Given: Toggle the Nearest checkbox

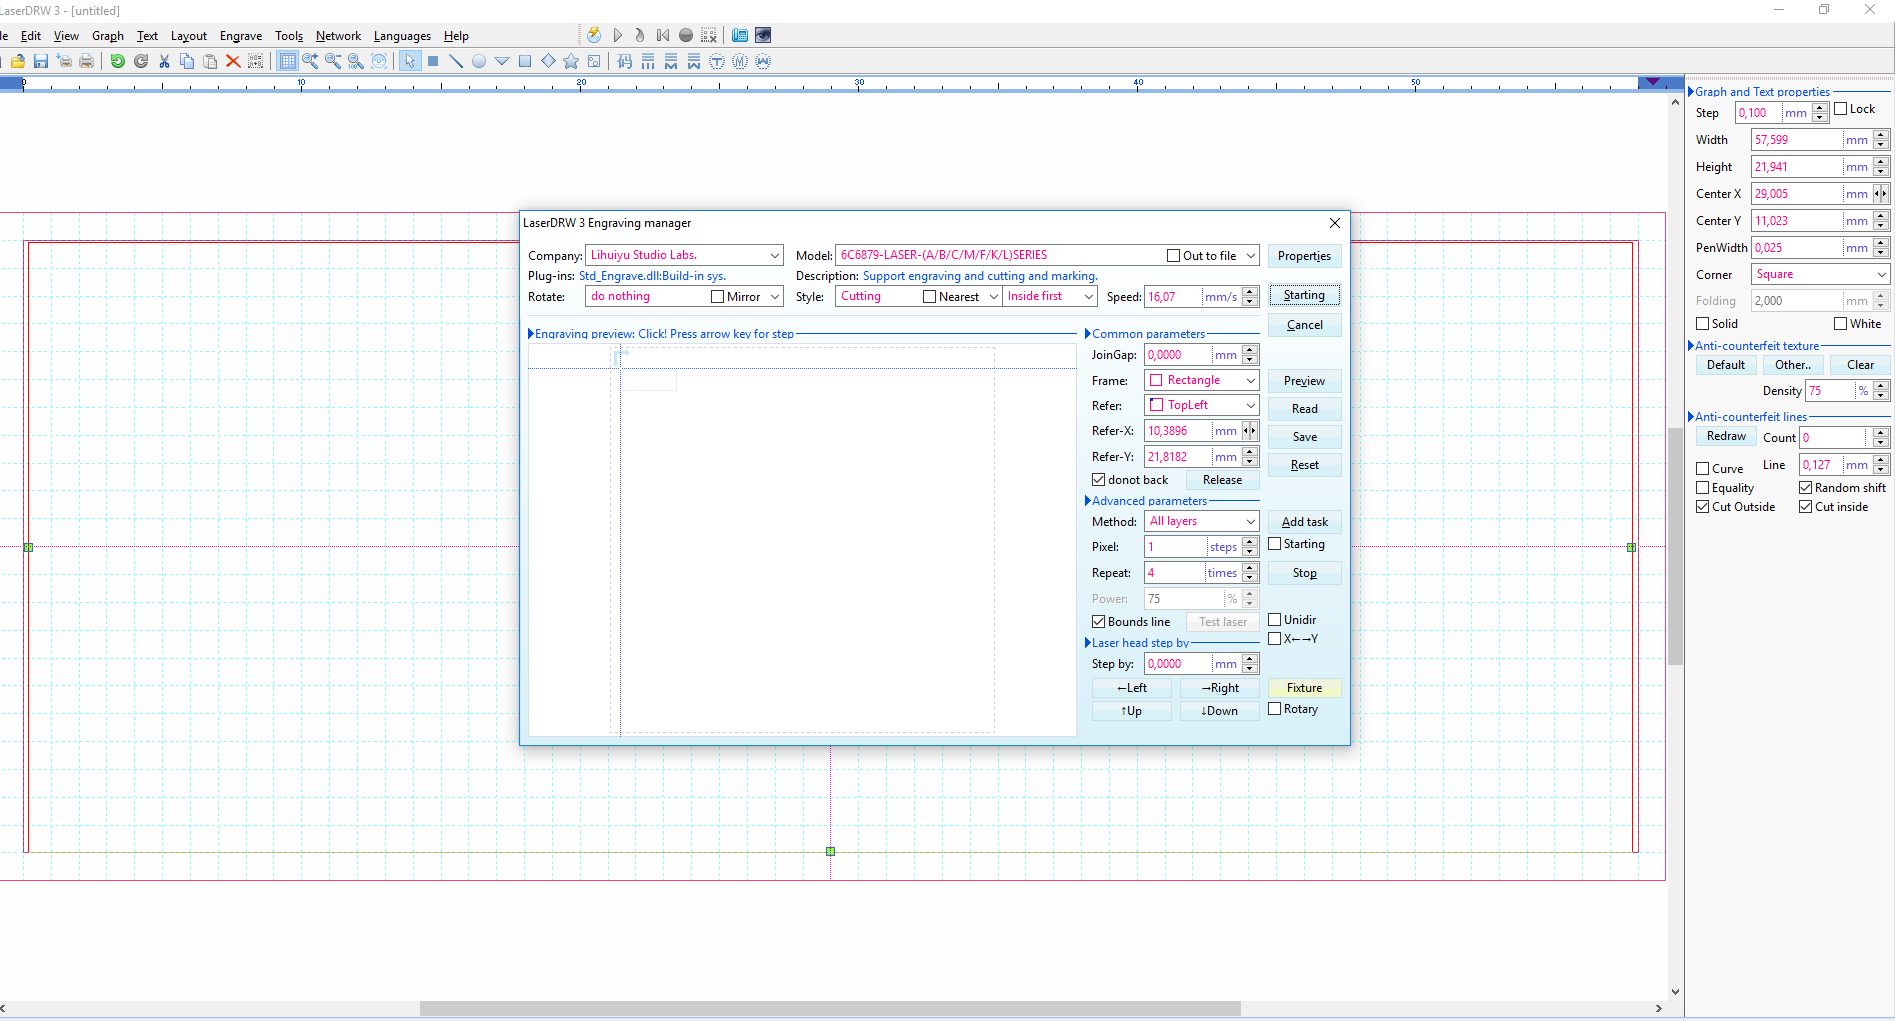Looking at the screenshot, I should click(929, 297).
